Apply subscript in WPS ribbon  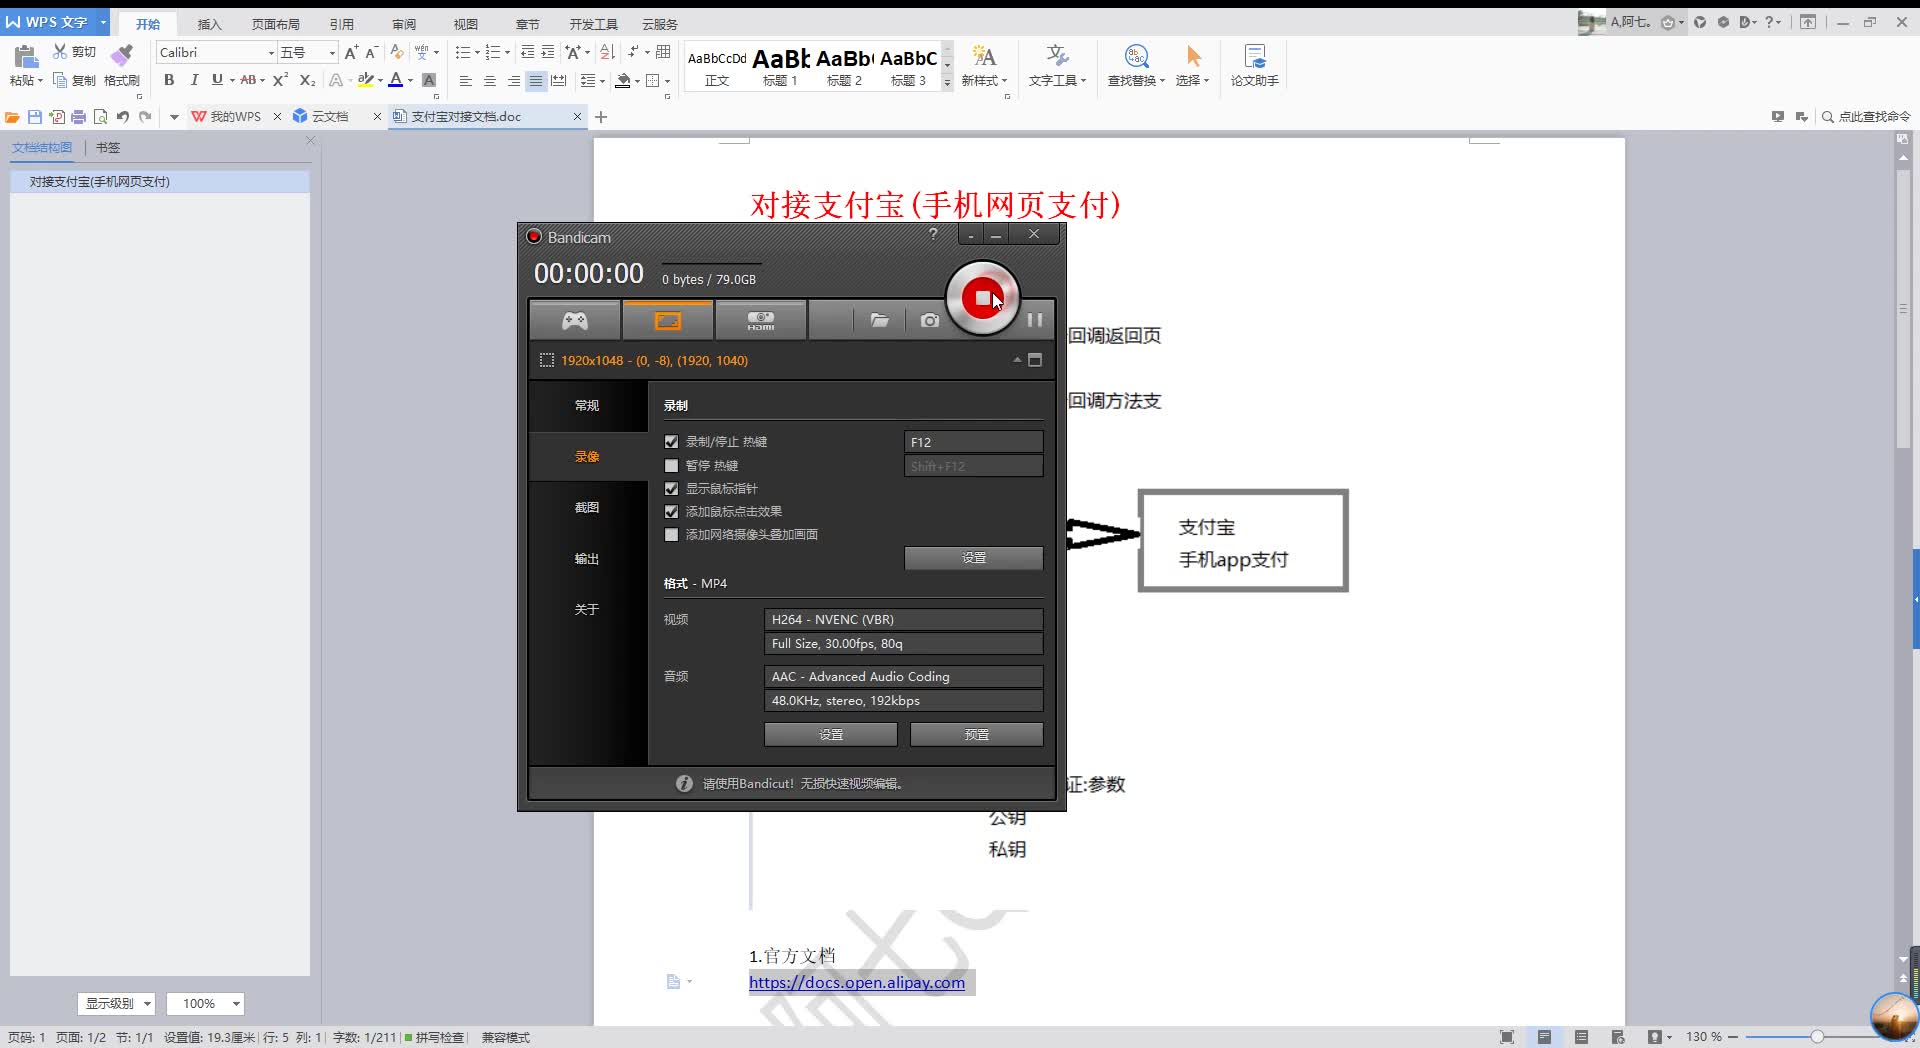pyautogui.click(x=307, y=80)
